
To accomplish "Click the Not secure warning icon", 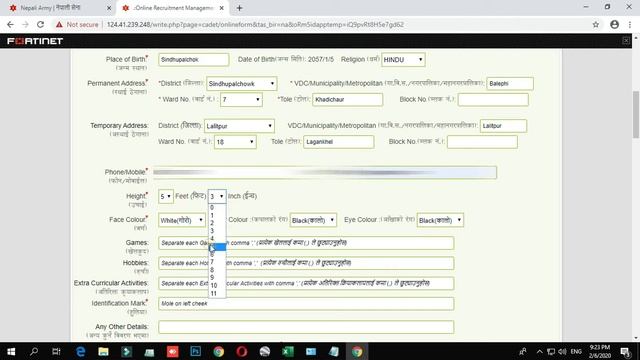I will click(x=60, y=24).
